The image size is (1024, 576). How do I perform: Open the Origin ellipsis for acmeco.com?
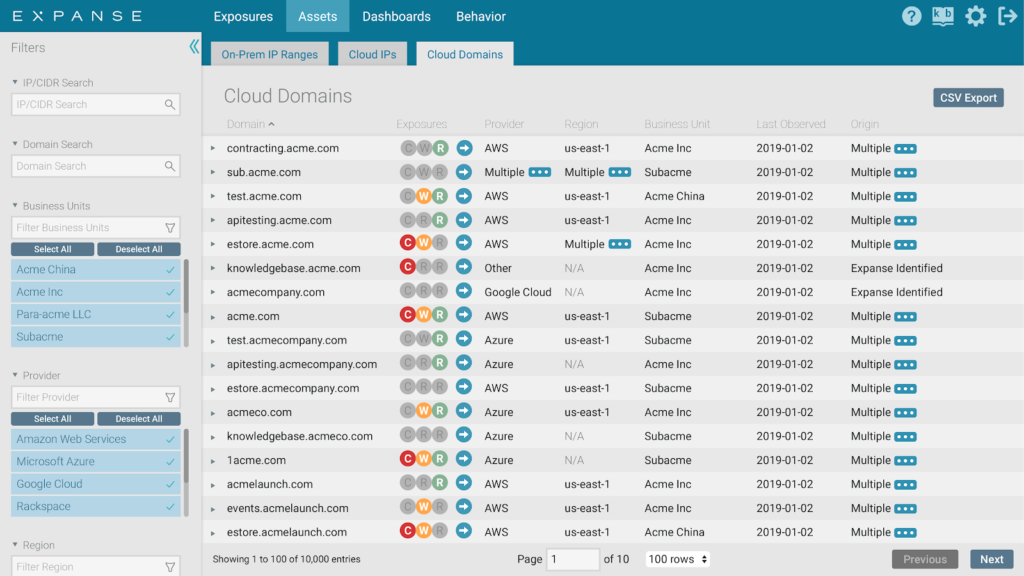pos(905,413)
